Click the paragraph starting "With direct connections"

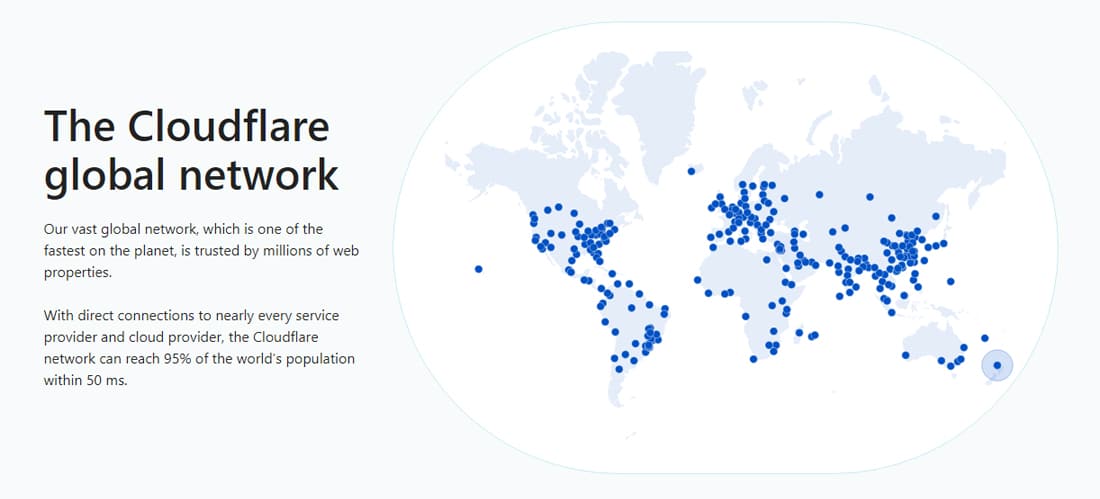tap(199, 348)
